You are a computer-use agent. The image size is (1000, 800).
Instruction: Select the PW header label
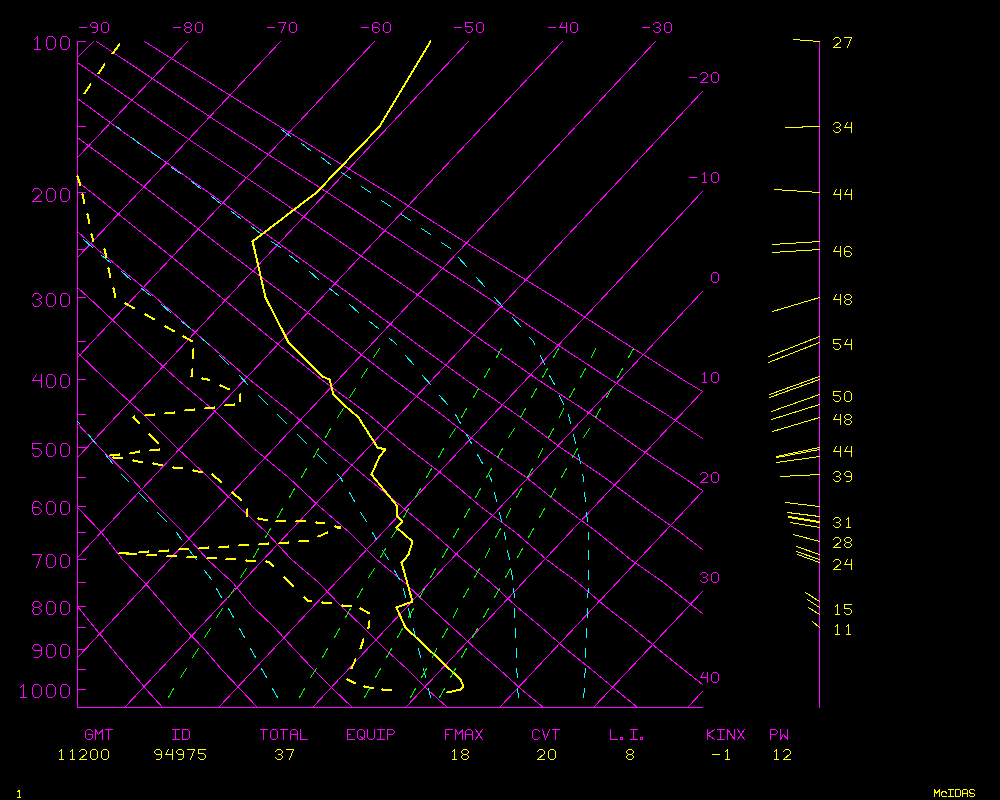pyautogui.click(x=779, y=735)
